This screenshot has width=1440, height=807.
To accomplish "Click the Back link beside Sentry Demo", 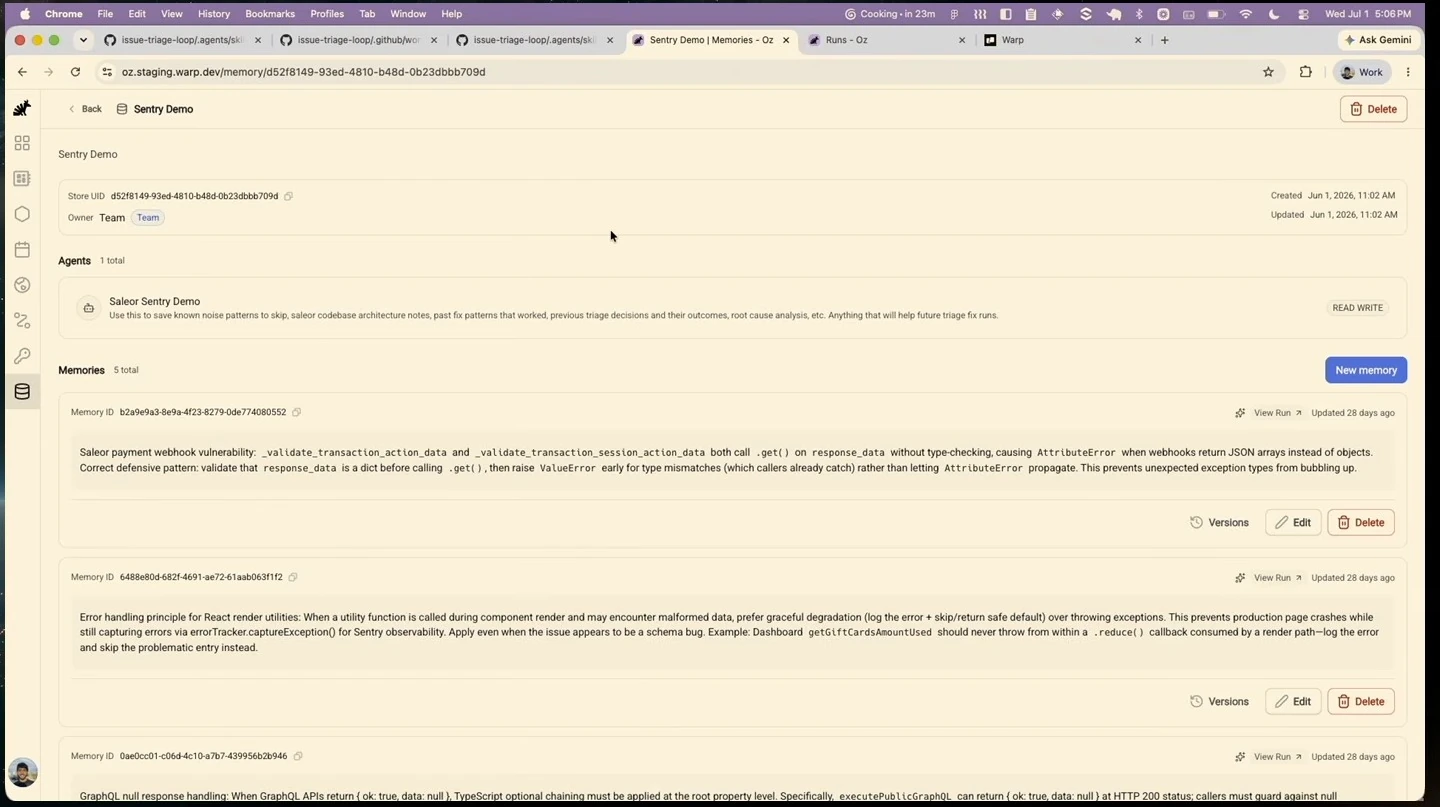I will (85, 109).
